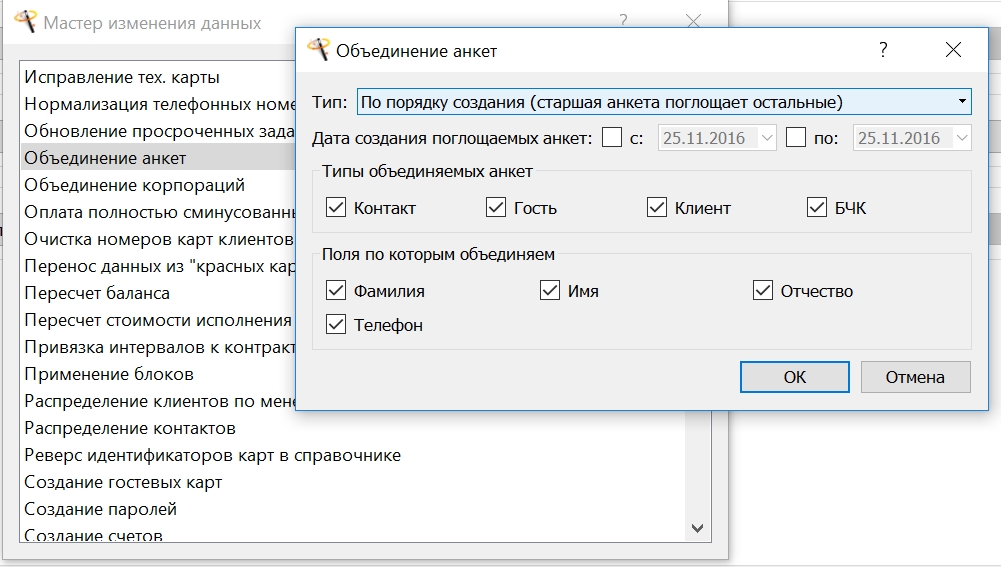Click the help question mark in Объединение анкет
Viewport: 1001px width, 567px height.
click(883, 50)
